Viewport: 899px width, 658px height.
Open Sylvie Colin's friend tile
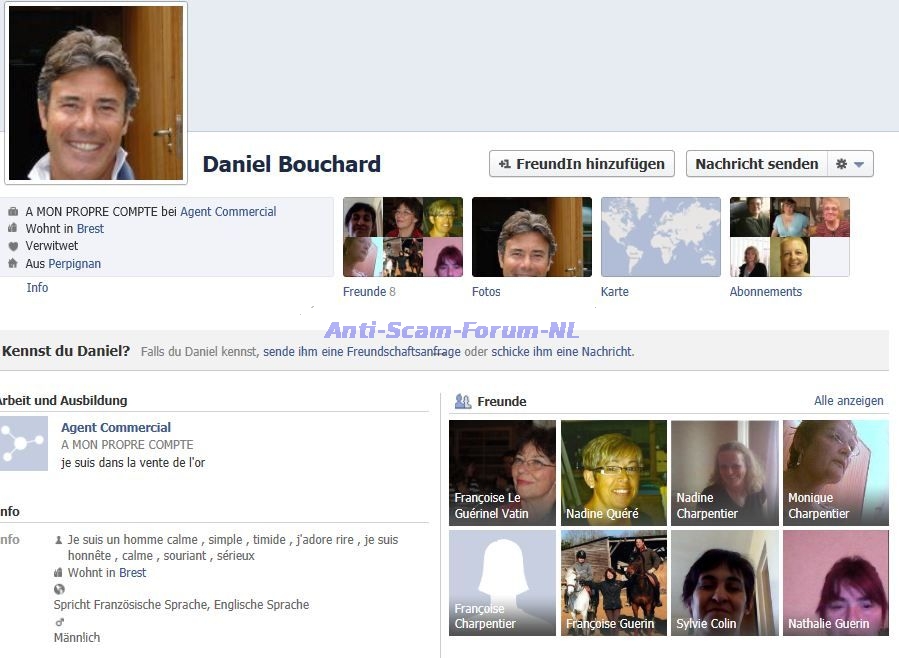coord(724,582)
